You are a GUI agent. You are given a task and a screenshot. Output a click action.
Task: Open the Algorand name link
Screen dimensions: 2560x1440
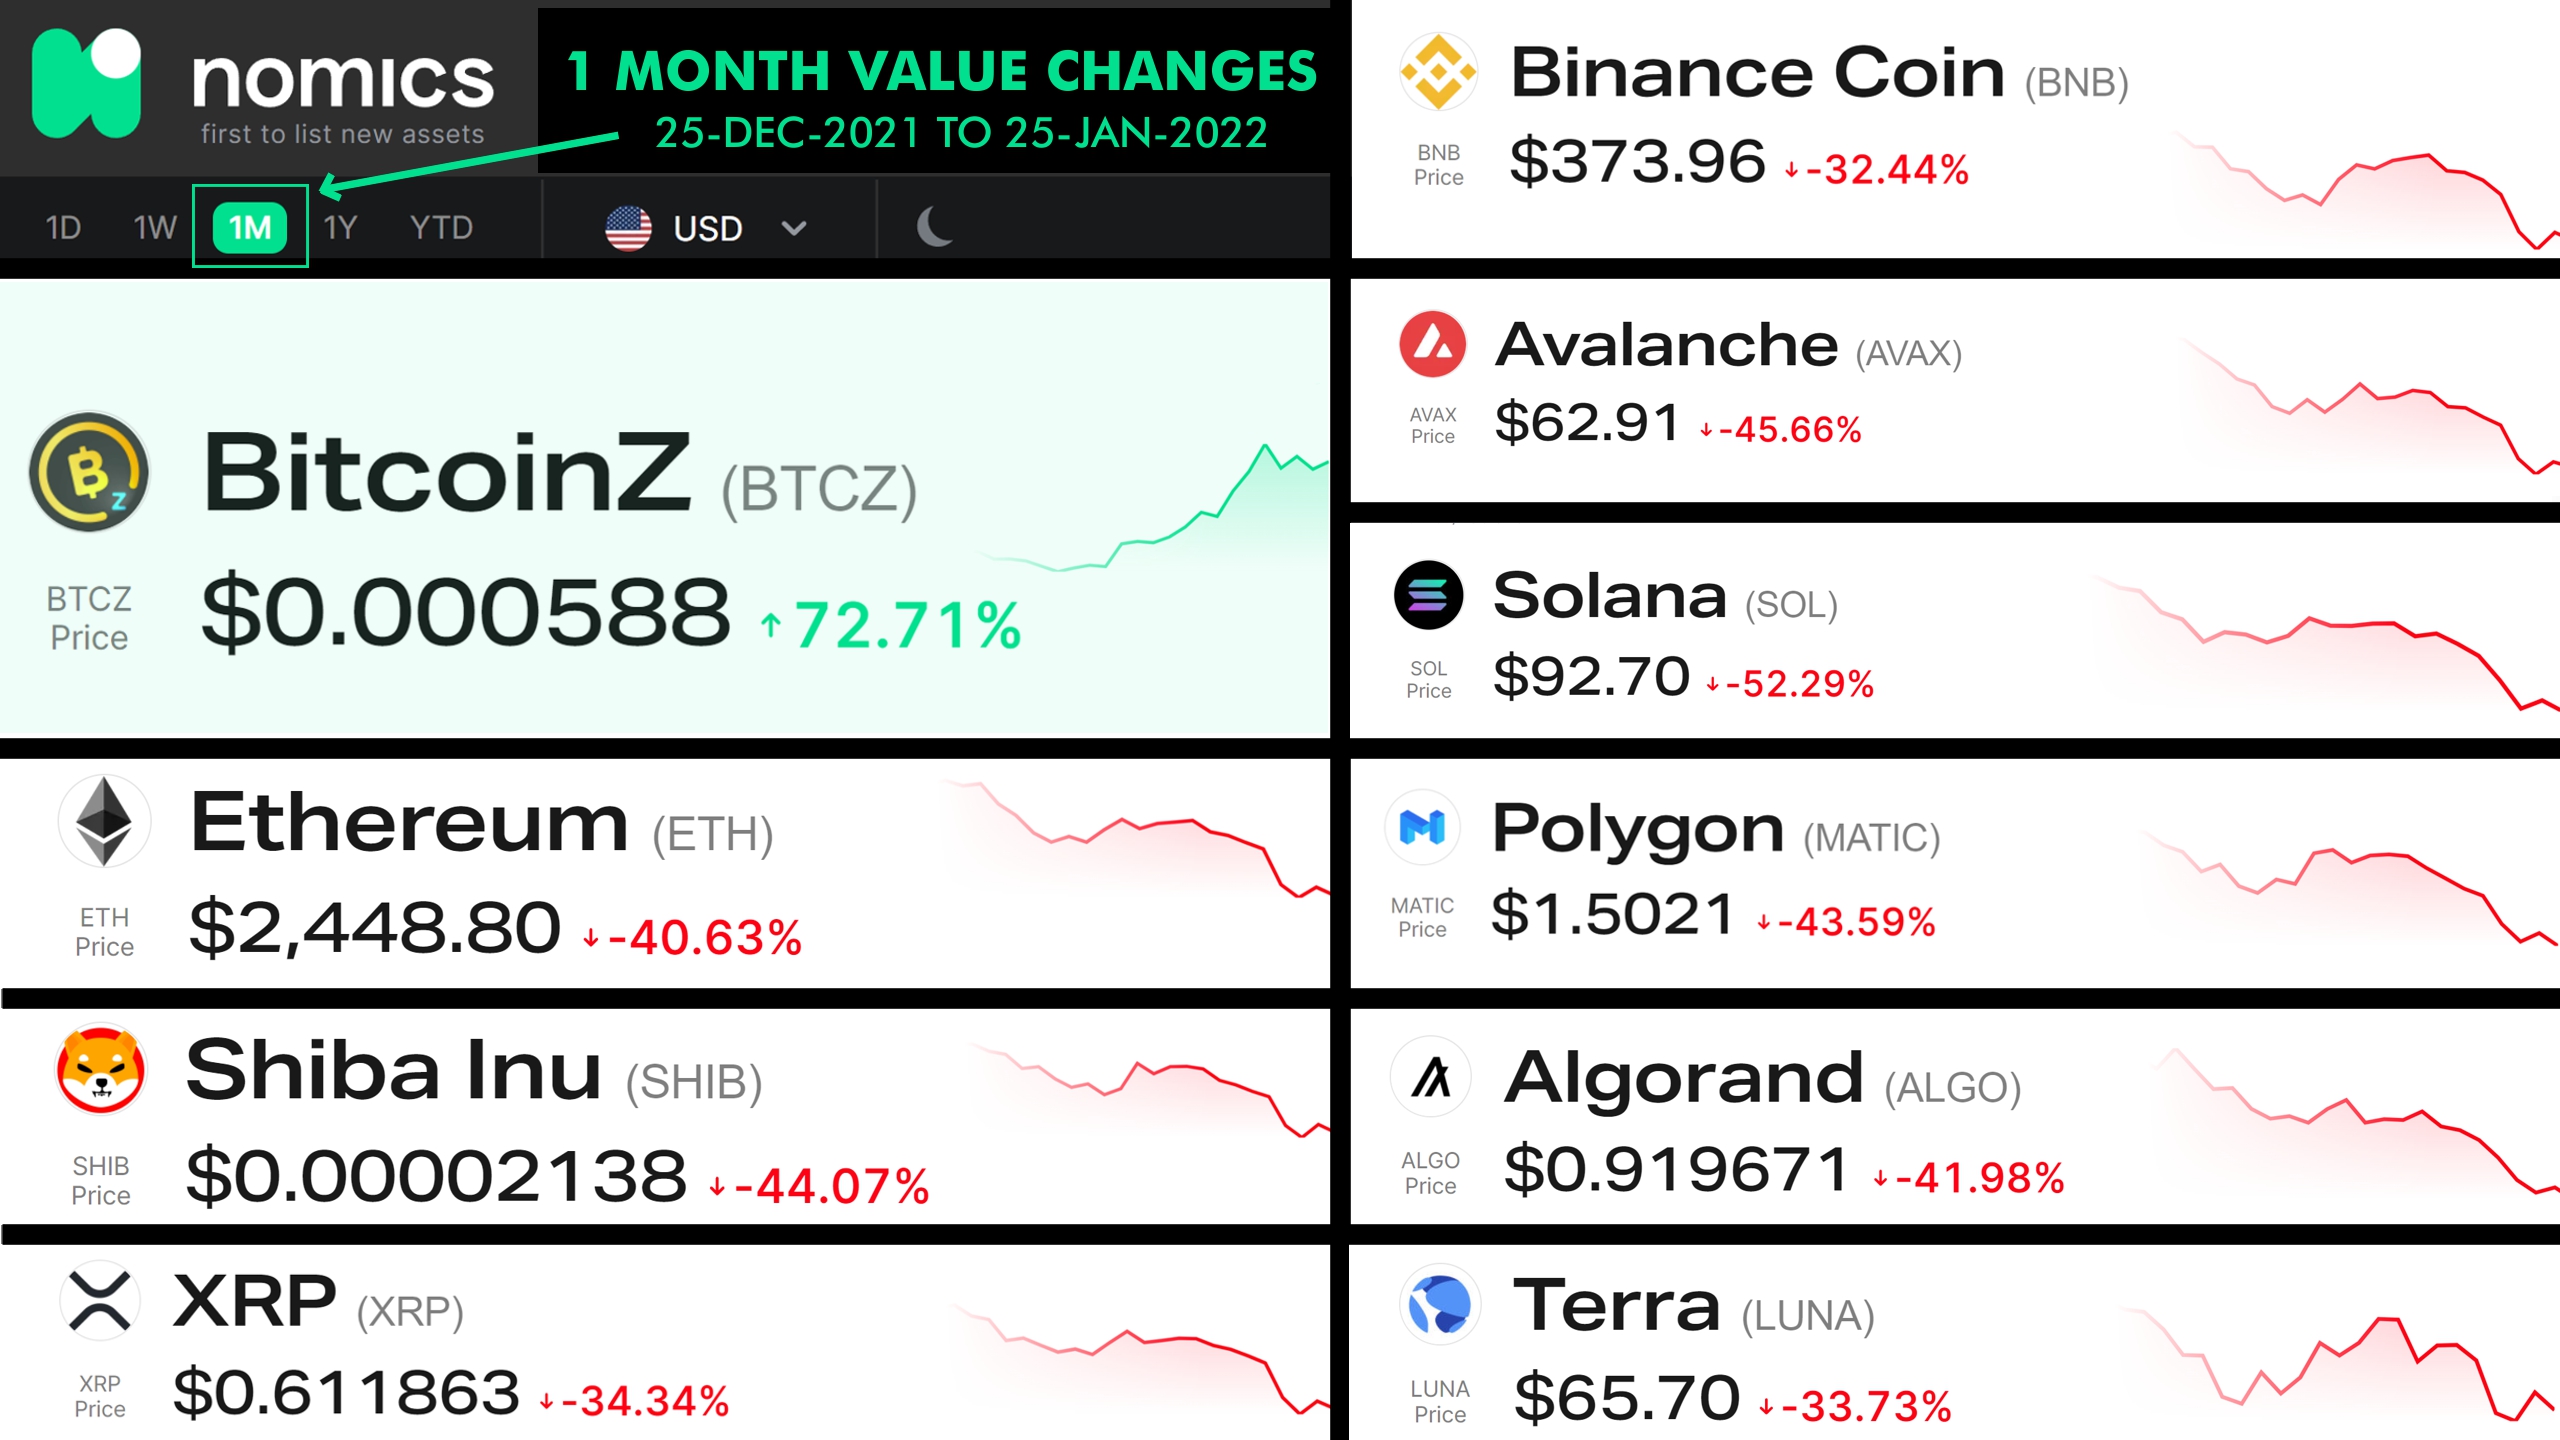click(1684, 1078)
